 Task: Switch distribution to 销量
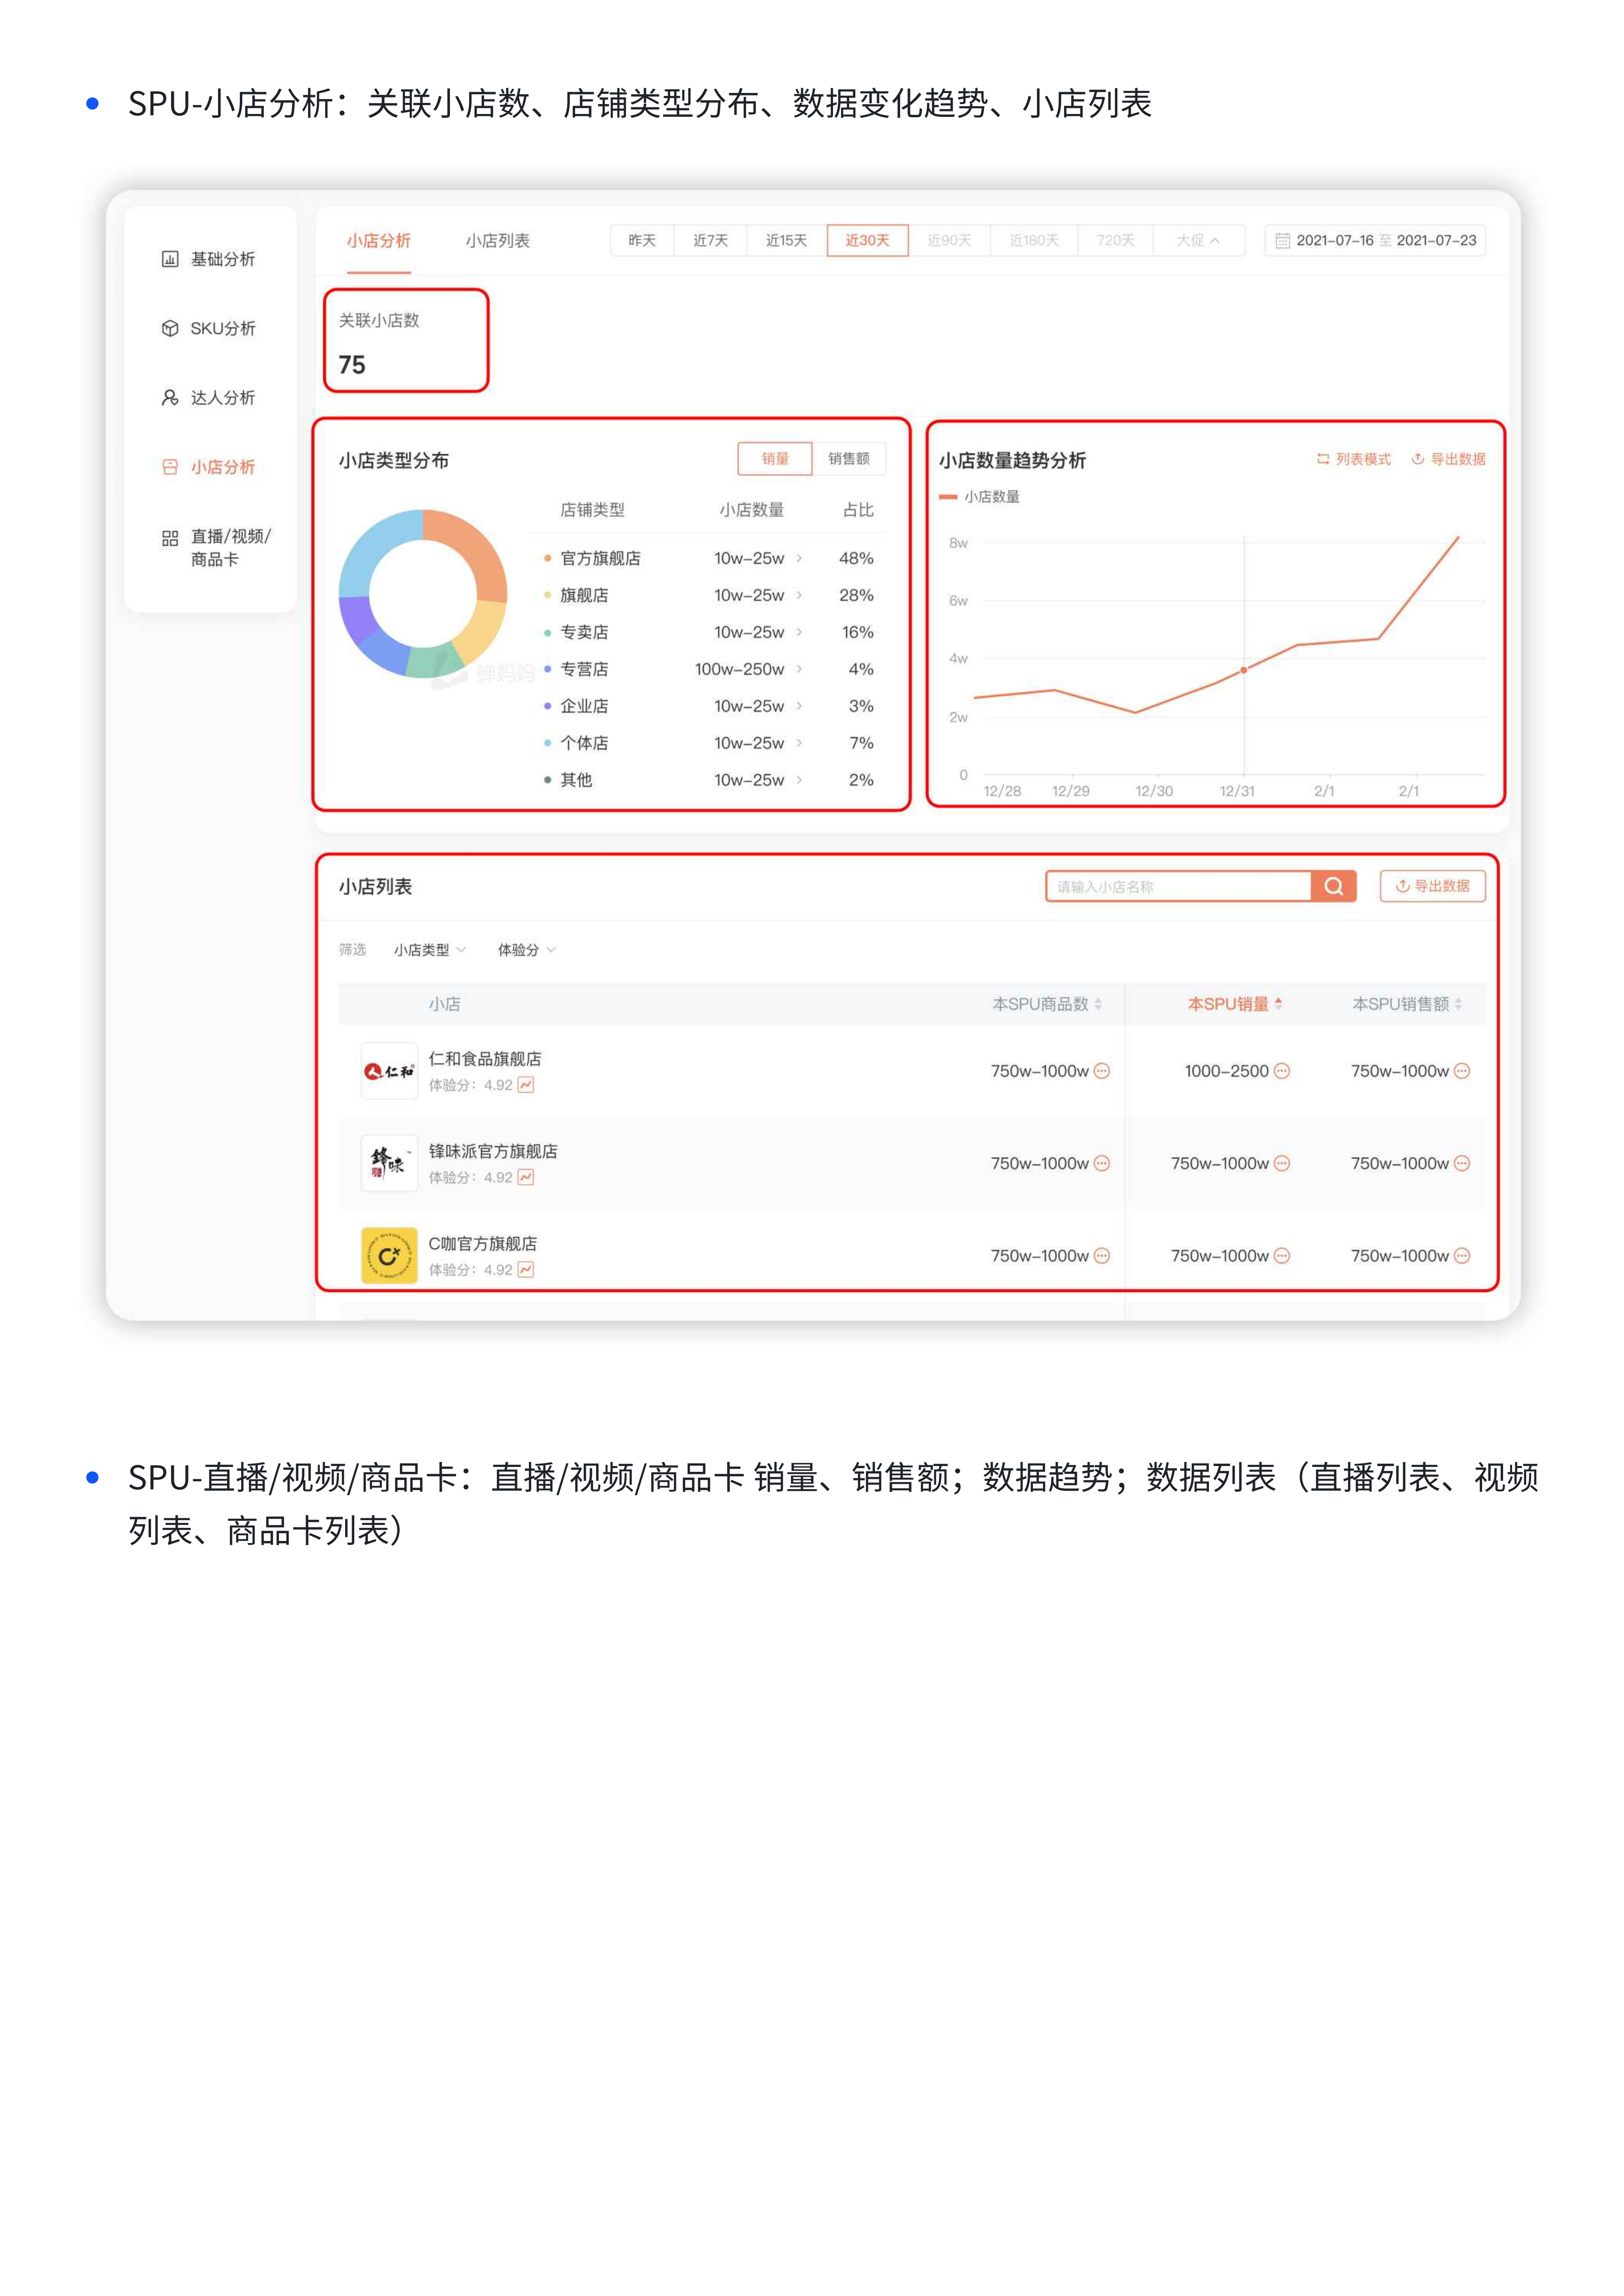click(x=775, y=459)
